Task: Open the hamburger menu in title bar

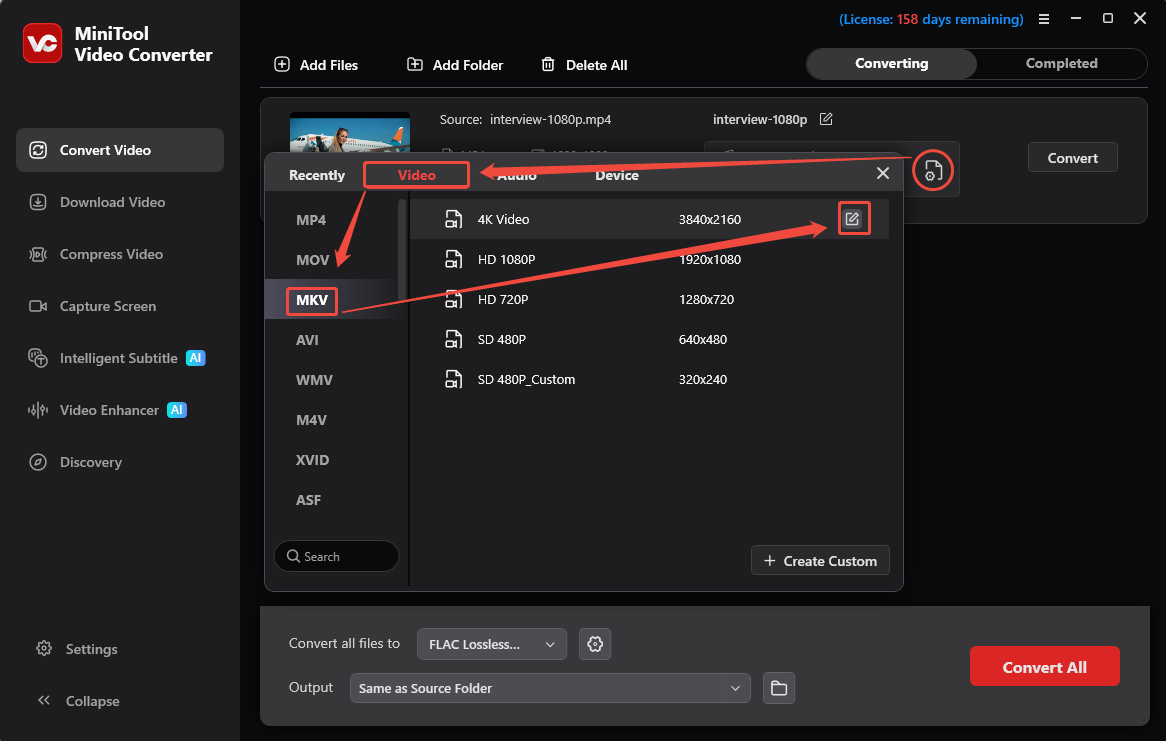Action: click(1044, 19)
